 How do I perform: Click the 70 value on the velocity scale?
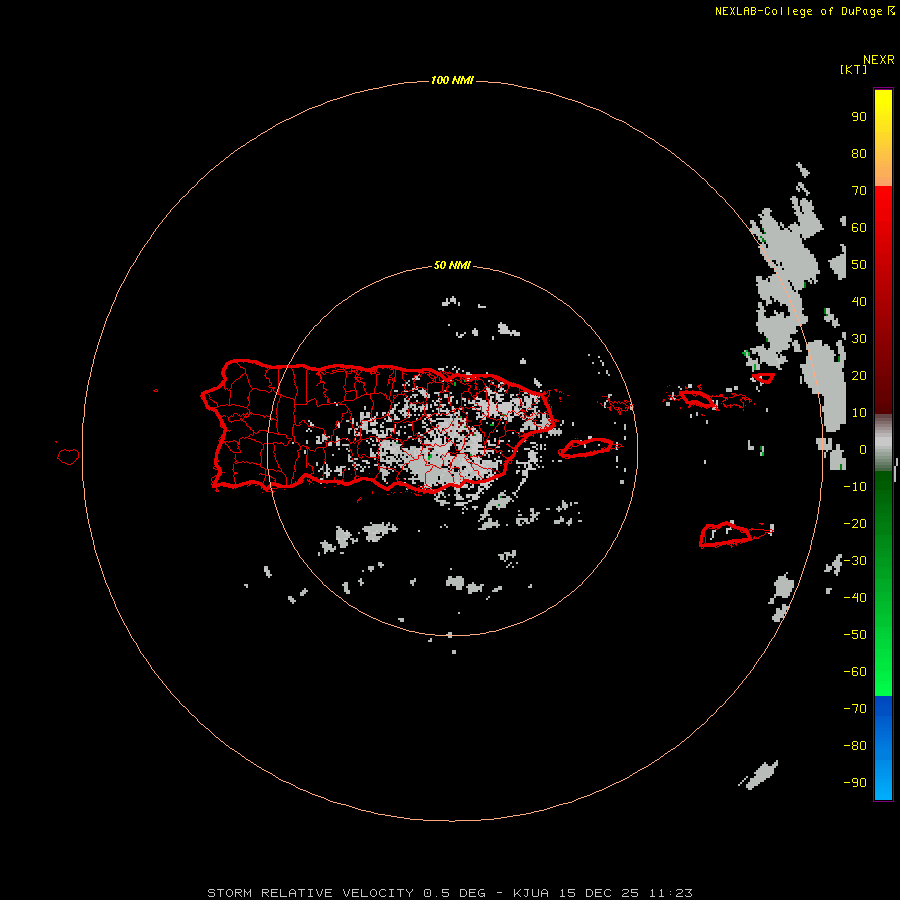[x=859, y=191]
